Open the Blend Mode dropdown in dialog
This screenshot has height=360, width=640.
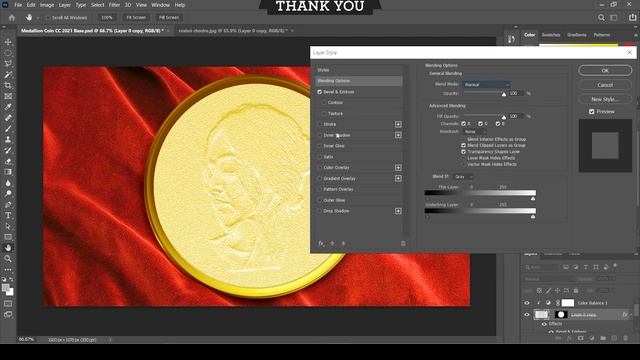coord(486,84)
